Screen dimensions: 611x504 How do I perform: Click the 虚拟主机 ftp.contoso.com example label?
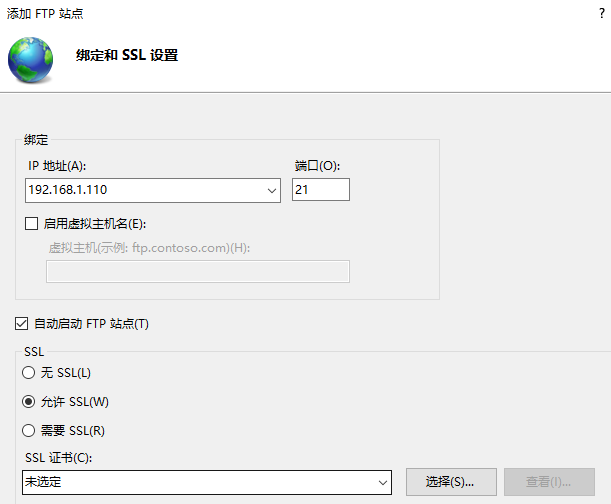pos(149,248)
